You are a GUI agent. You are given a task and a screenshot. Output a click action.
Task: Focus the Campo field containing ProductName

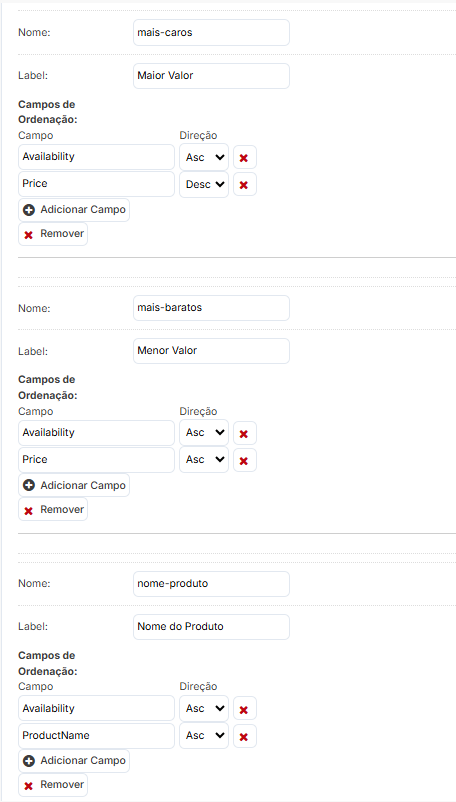[97, 736]
